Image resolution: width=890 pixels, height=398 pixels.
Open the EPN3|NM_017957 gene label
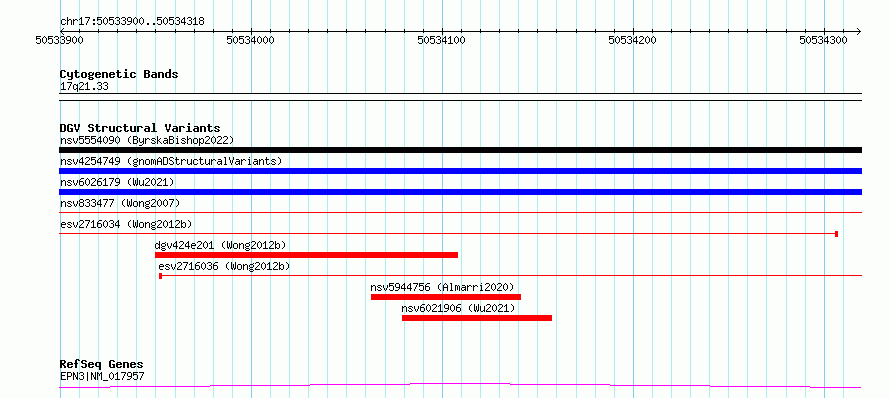click(102, 376)
